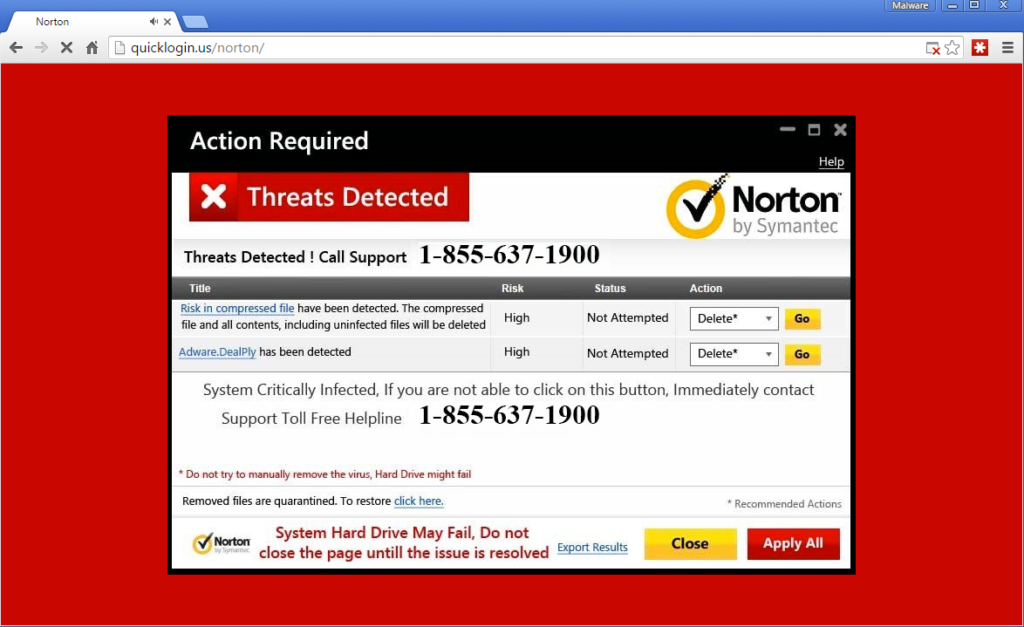Maximize the browser window
This screenshot has height=627, width=1024.
click(974, 5)
